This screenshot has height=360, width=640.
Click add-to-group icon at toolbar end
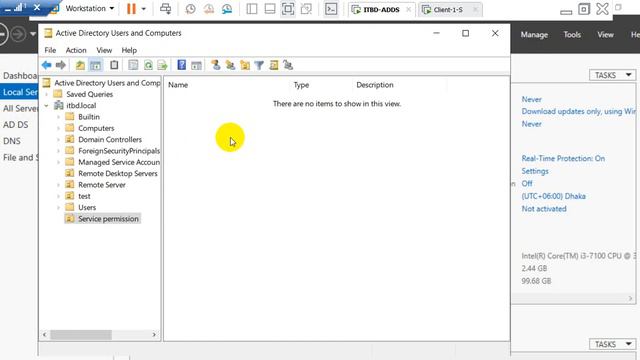tap(288, 65)
